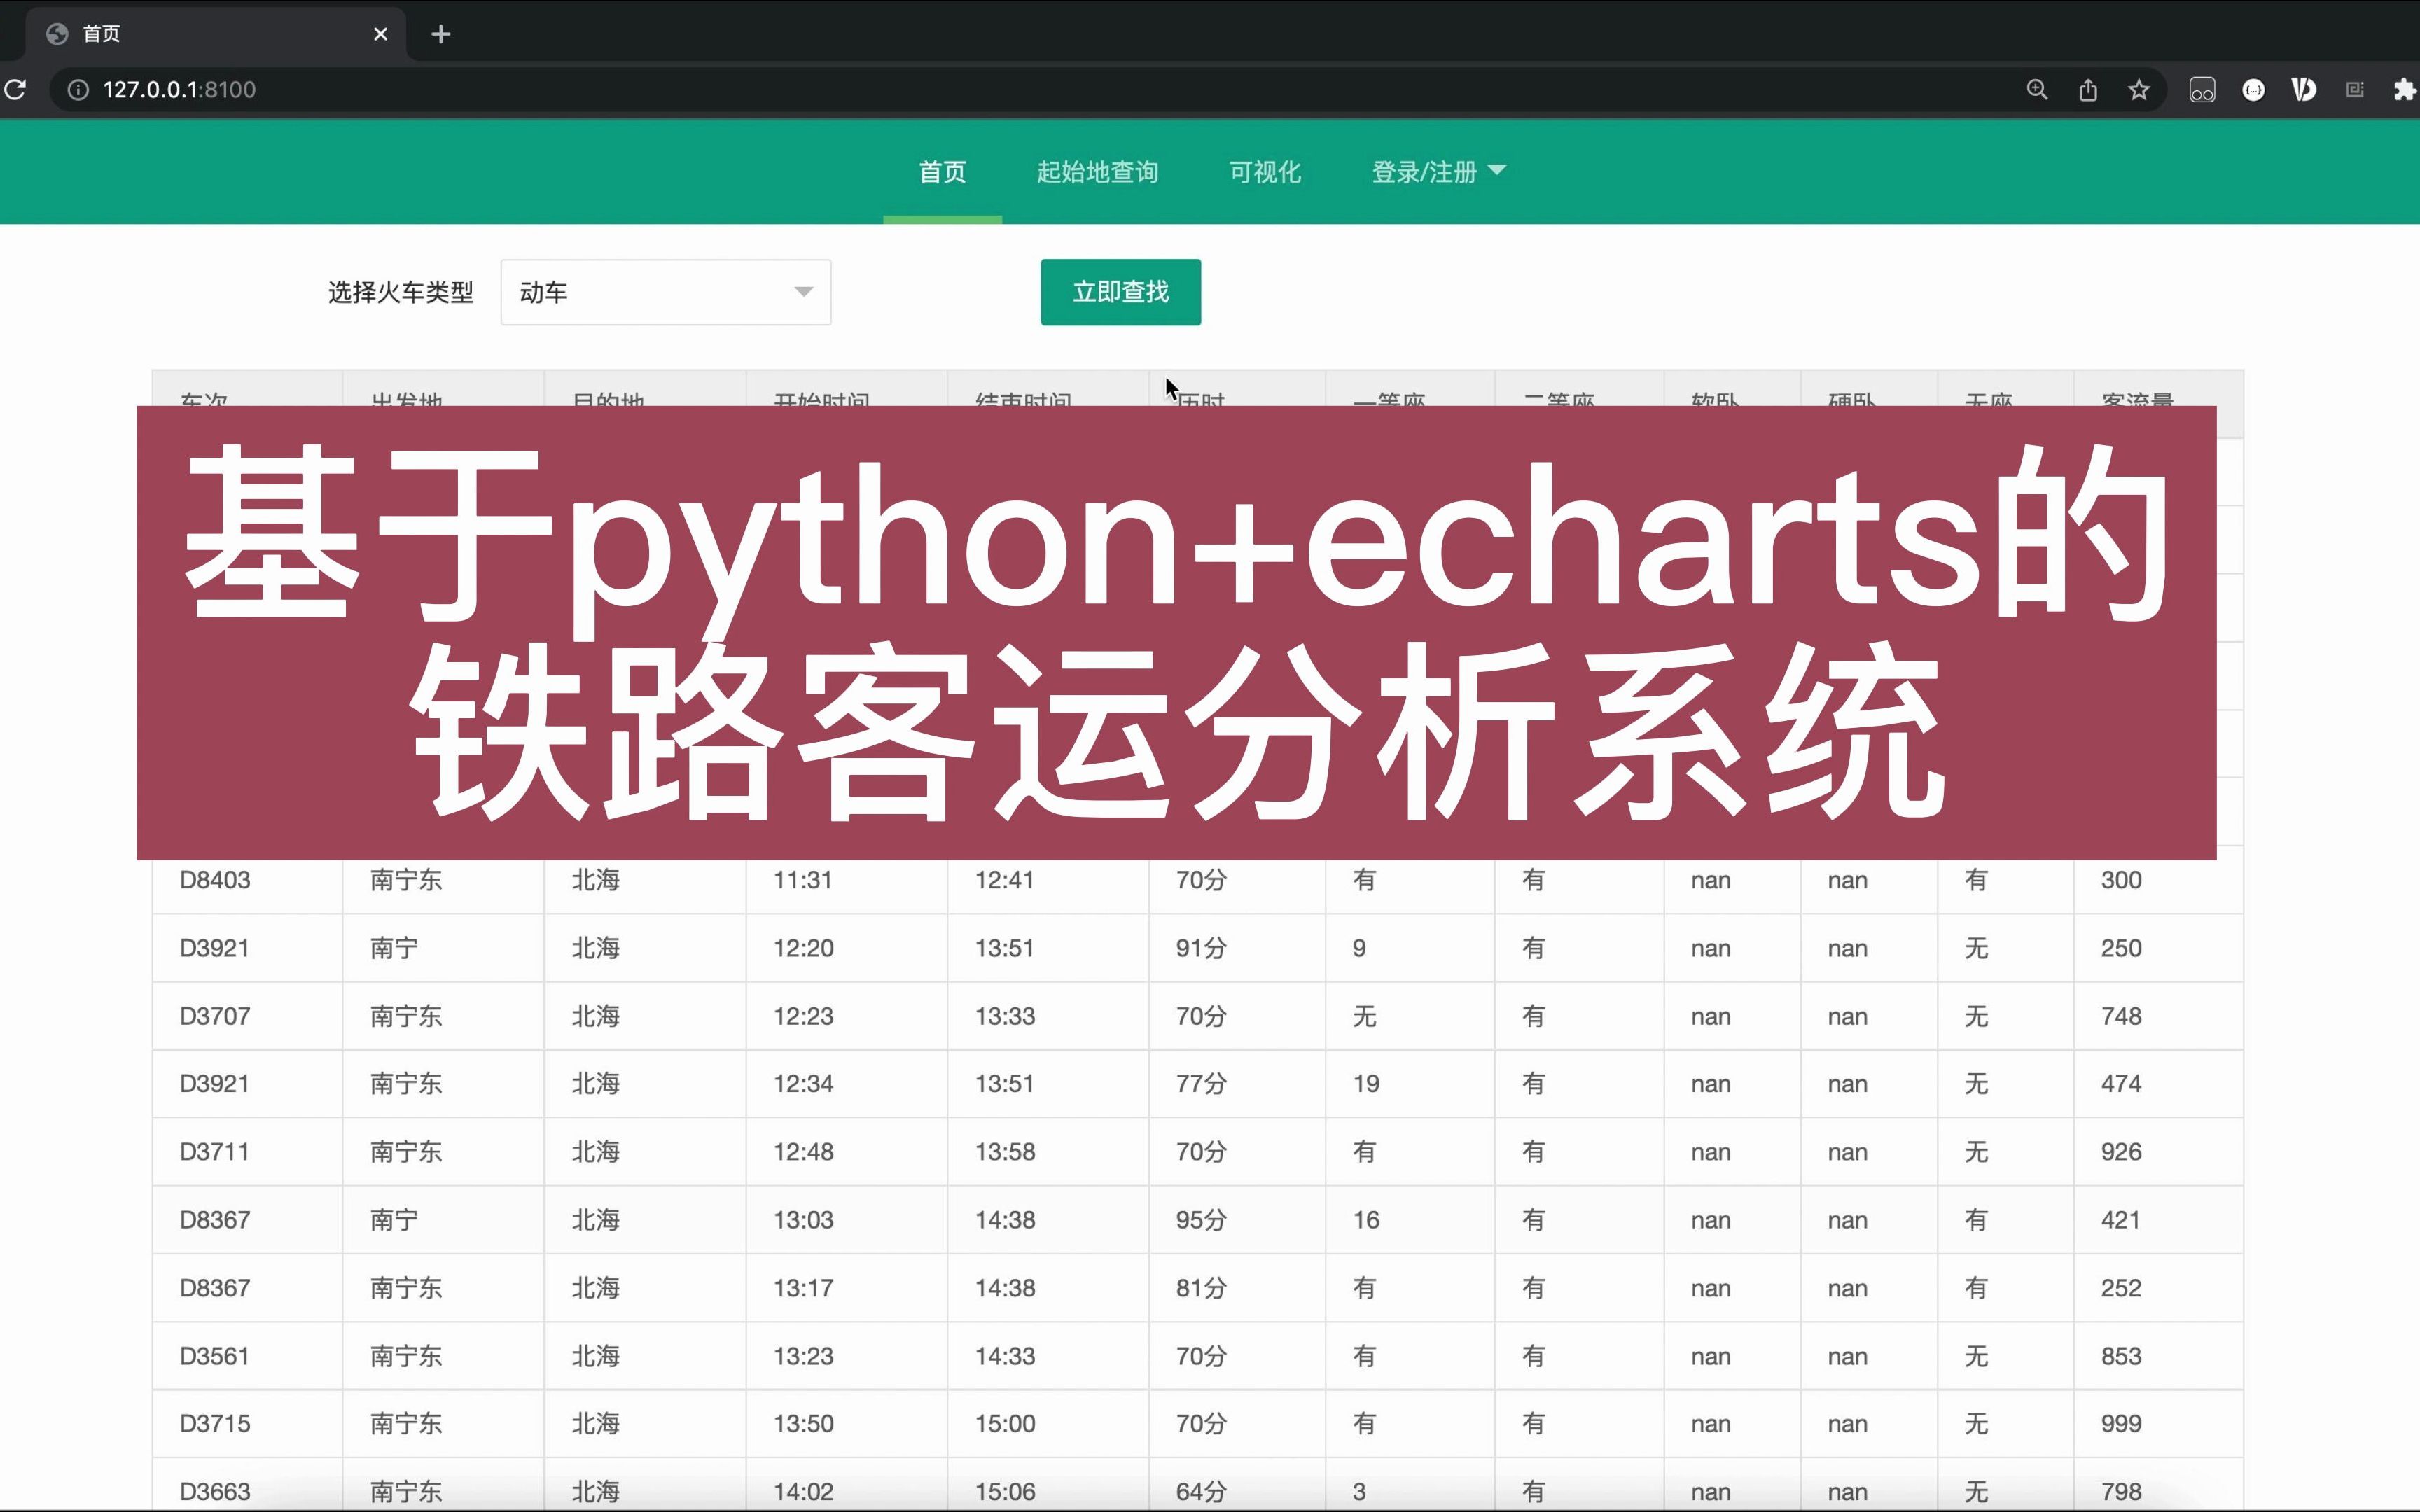Click the address bar URL 127.0.0.1:8100
This screenshot has height=1512, width=2420.
pyautogui.click(x=179, y=90)
